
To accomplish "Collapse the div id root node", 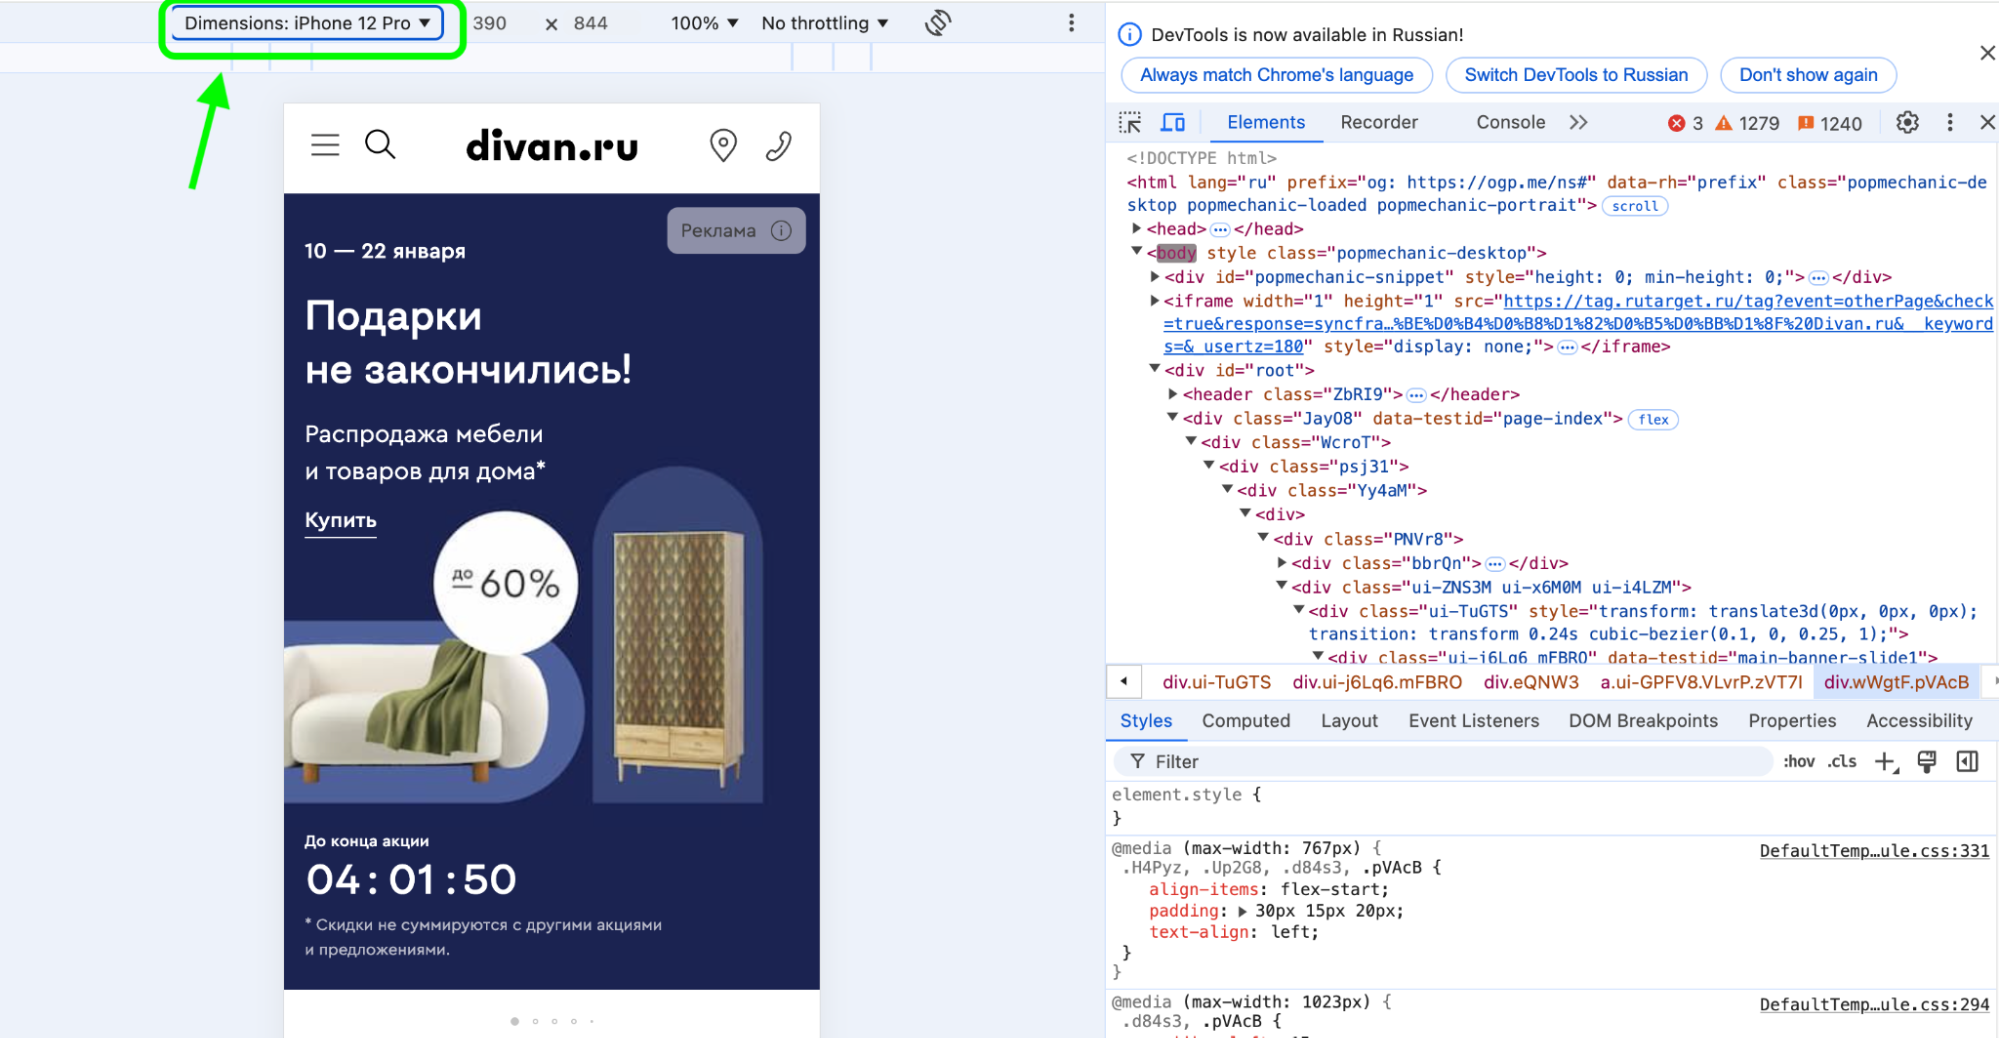I will pos(1155,369).
